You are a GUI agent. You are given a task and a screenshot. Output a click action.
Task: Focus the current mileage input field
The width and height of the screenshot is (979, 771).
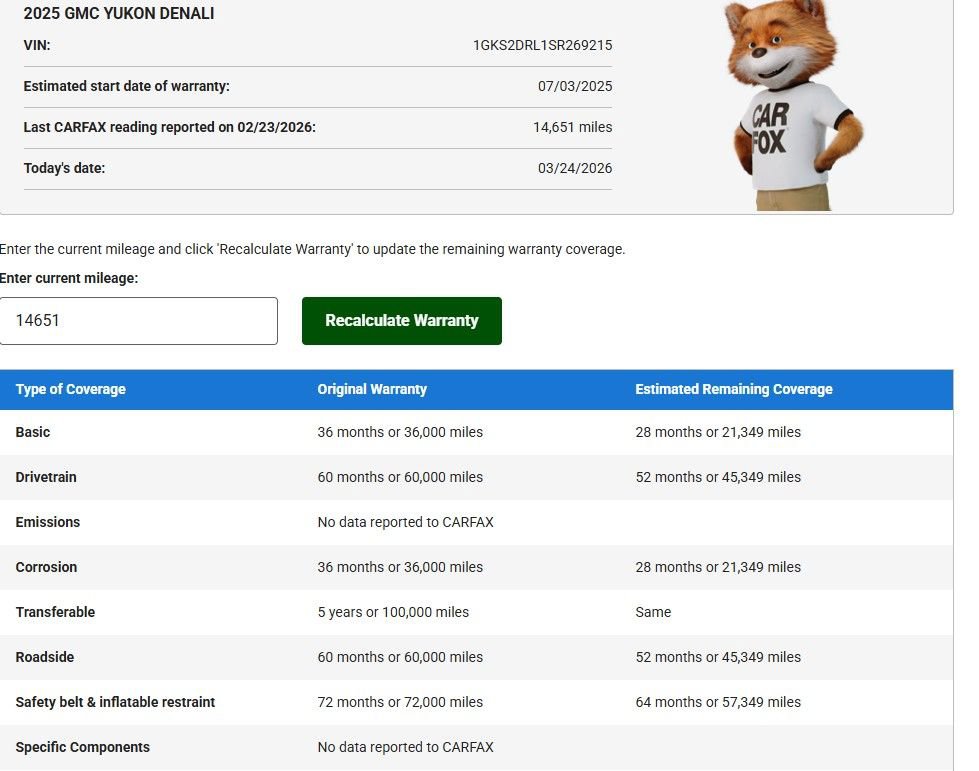pos(139,321)
